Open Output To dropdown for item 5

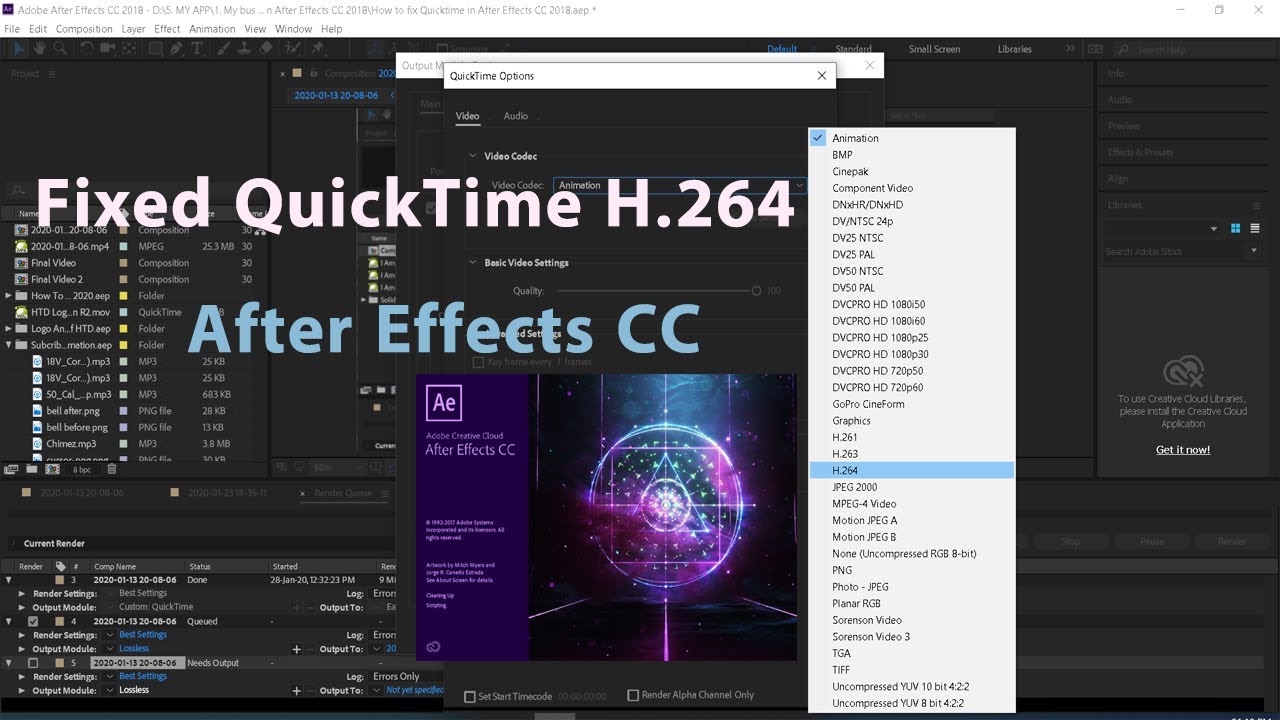(x=378, y=691)
